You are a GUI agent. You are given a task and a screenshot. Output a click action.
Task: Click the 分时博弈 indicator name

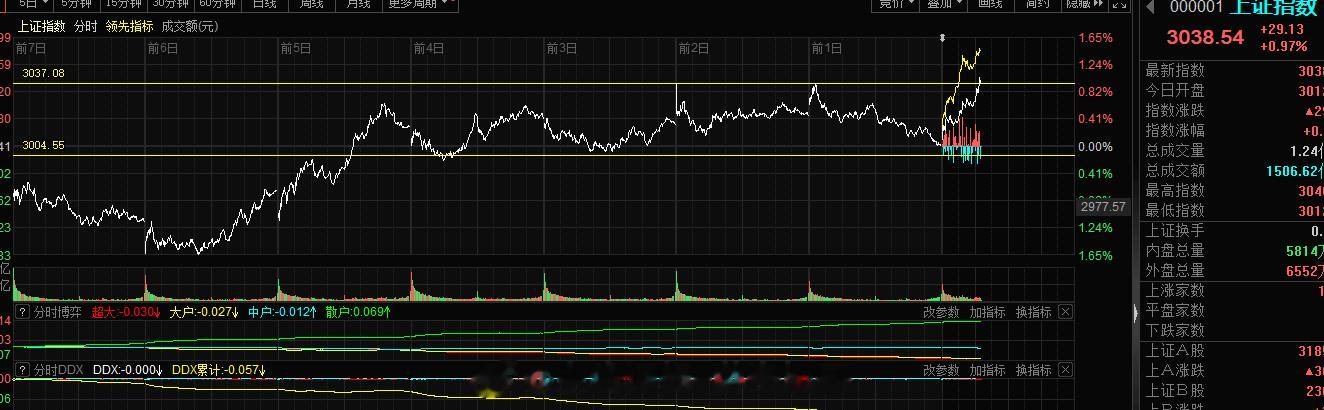[58, 312]
